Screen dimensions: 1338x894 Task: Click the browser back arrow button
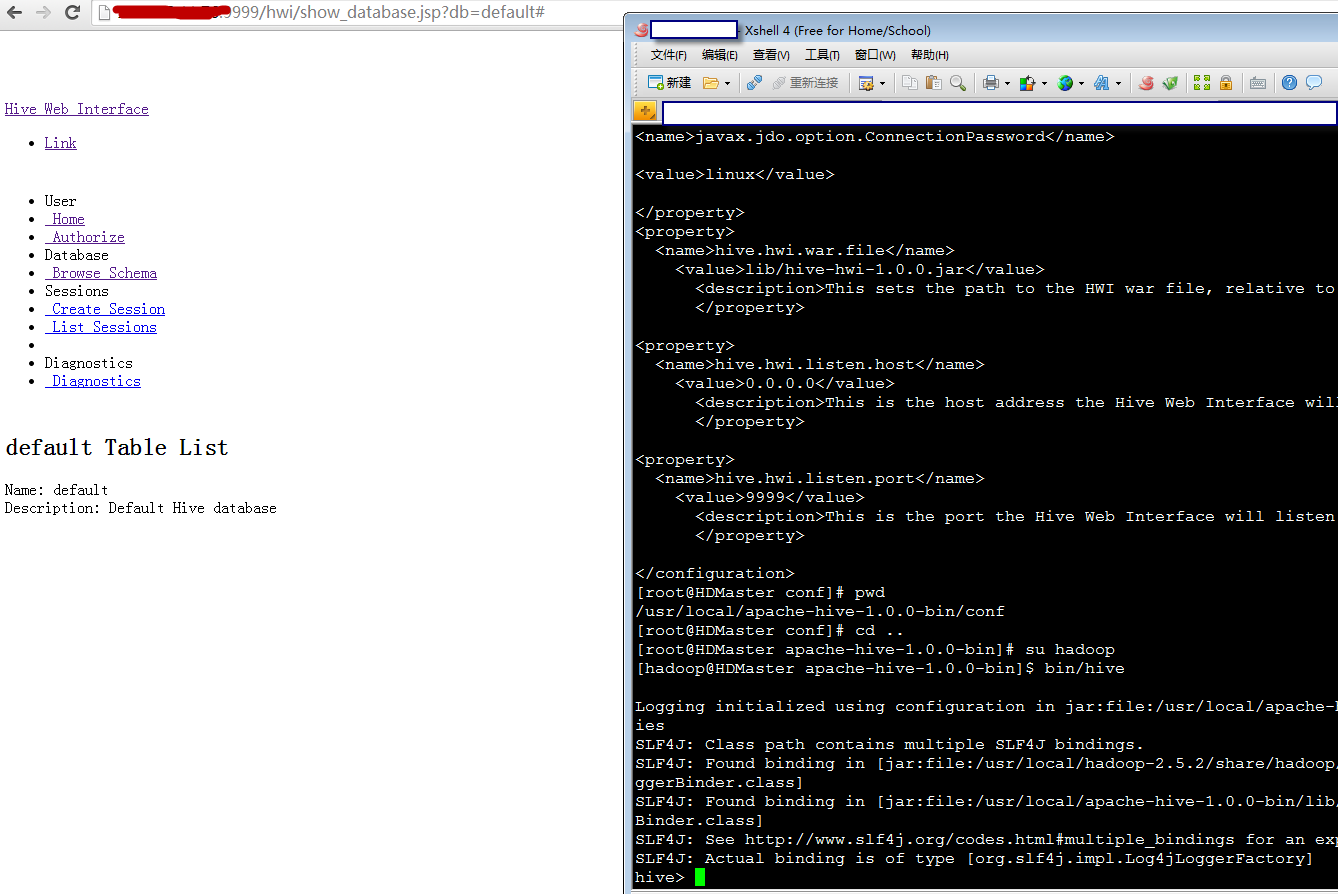tap(15, 13)
